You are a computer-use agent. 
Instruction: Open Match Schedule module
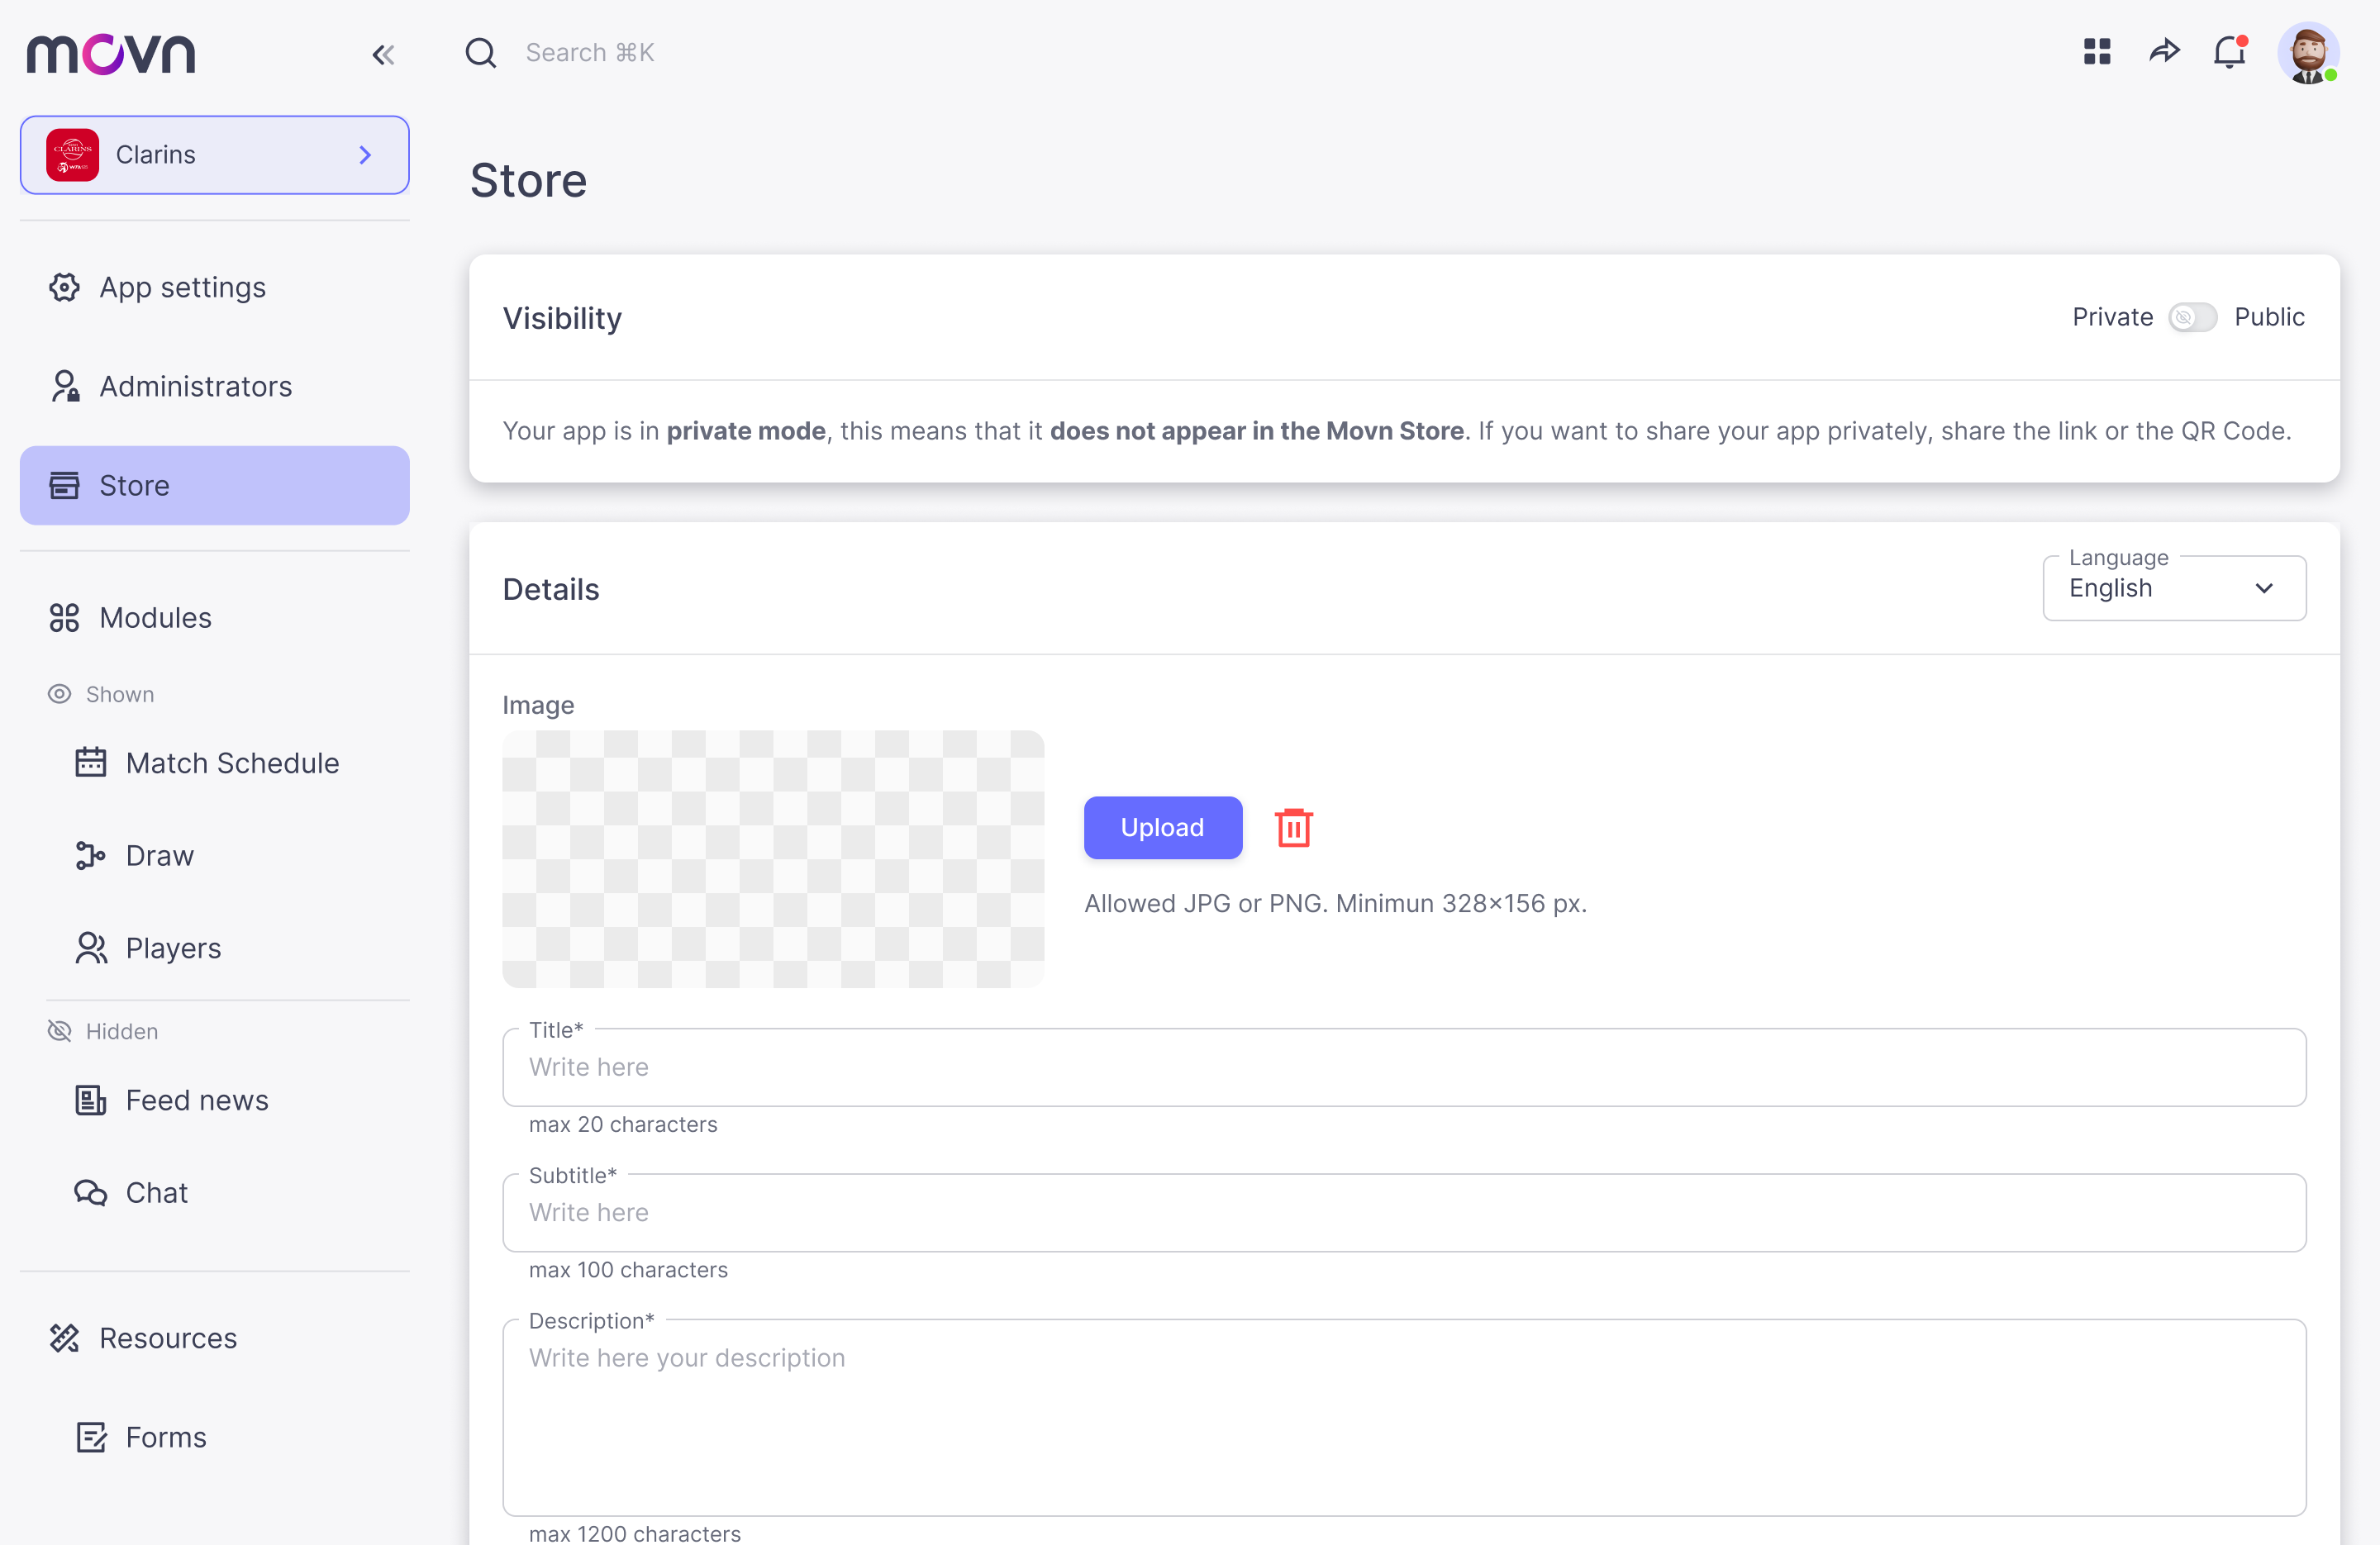pyautogui.click(x=232, y=763)
